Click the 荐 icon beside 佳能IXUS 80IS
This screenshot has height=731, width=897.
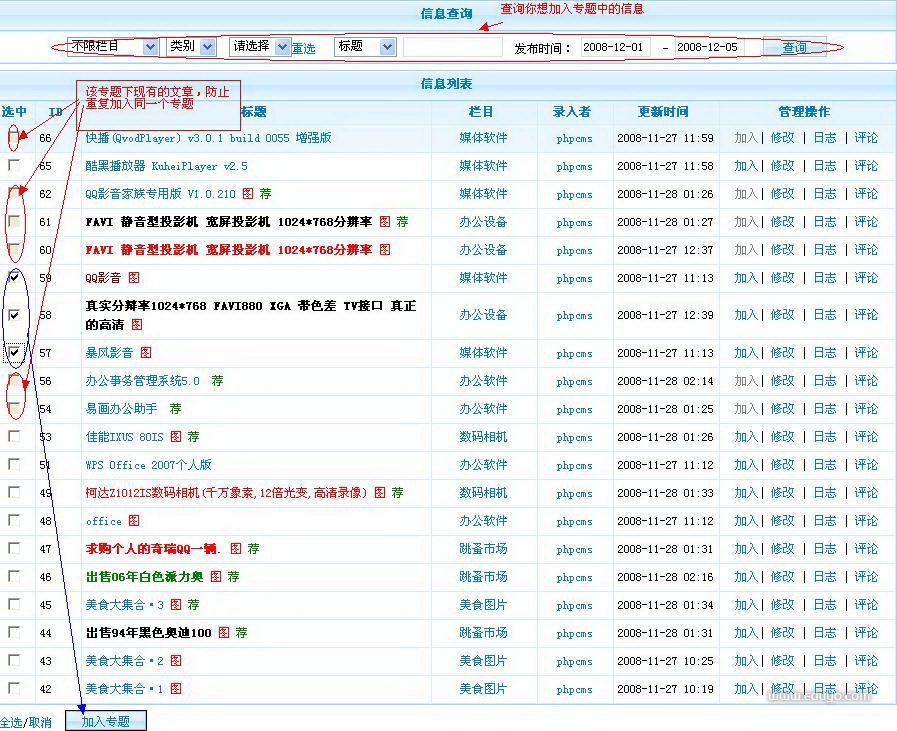coord(193,437)
